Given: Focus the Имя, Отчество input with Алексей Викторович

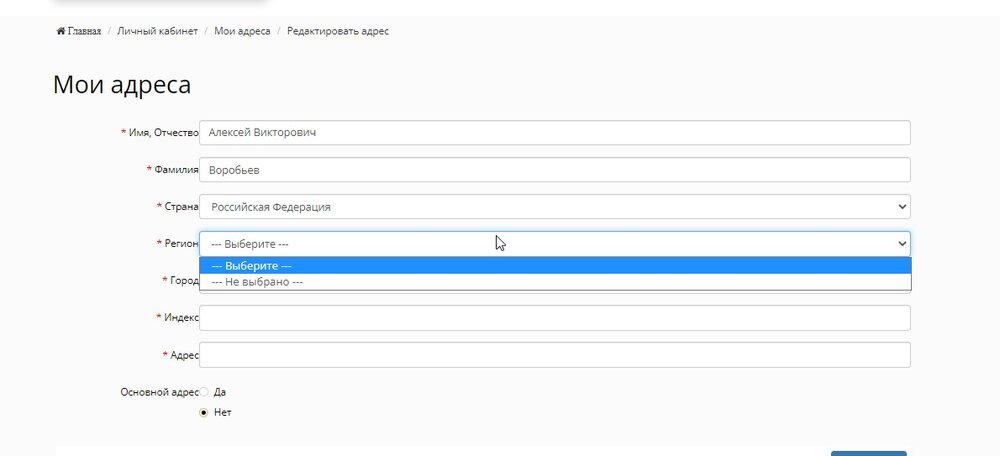Looking at the screenshot, I should coord(554,133).
